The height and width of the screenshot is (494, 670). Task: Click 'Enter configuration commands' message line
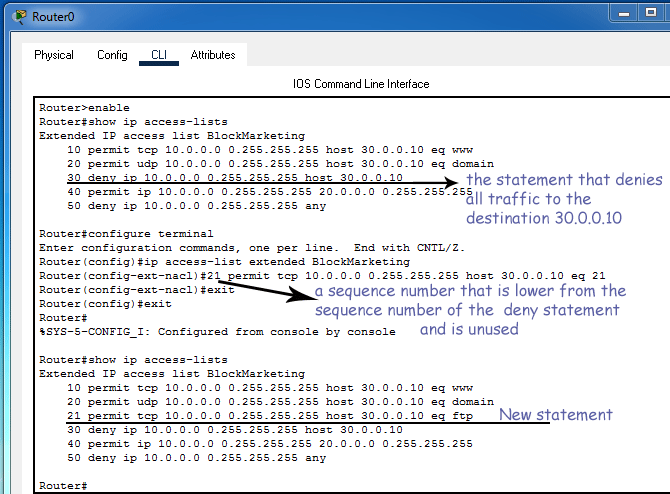point(252,248)
